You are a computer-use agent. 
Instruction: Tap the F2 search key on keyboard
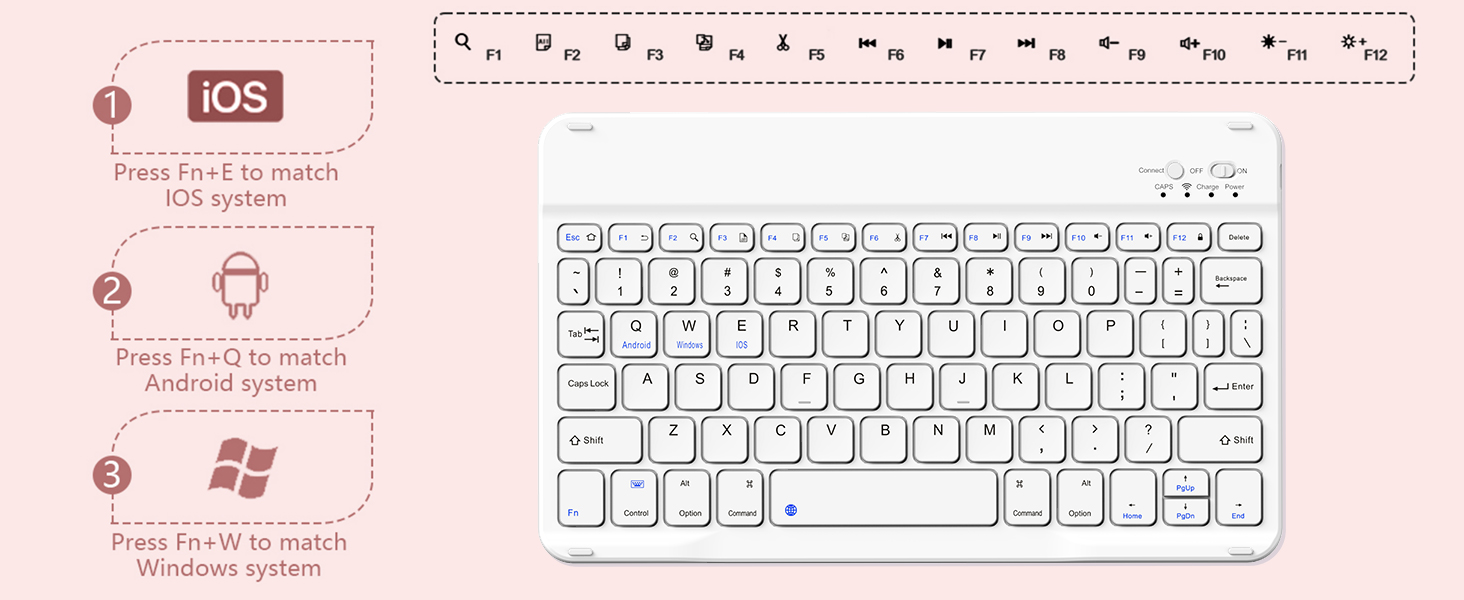point(682,238)
